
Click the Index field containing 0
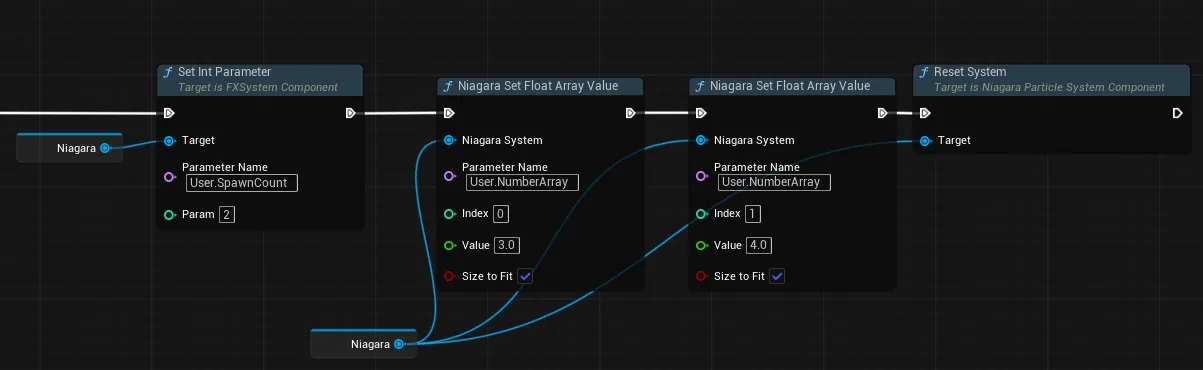pyautogui.click(x=501, y=214)
